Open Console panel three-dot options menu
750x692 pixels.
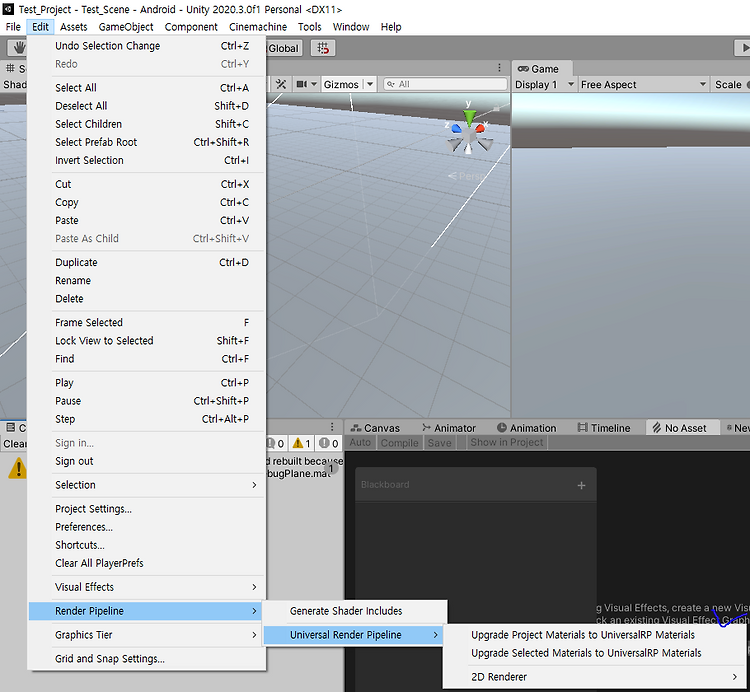[332, 427]
